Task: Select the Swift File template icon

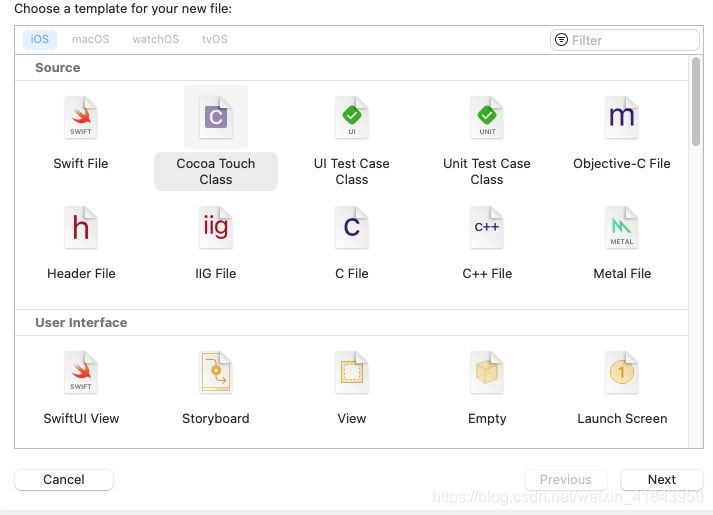Action: click(81, 117)
